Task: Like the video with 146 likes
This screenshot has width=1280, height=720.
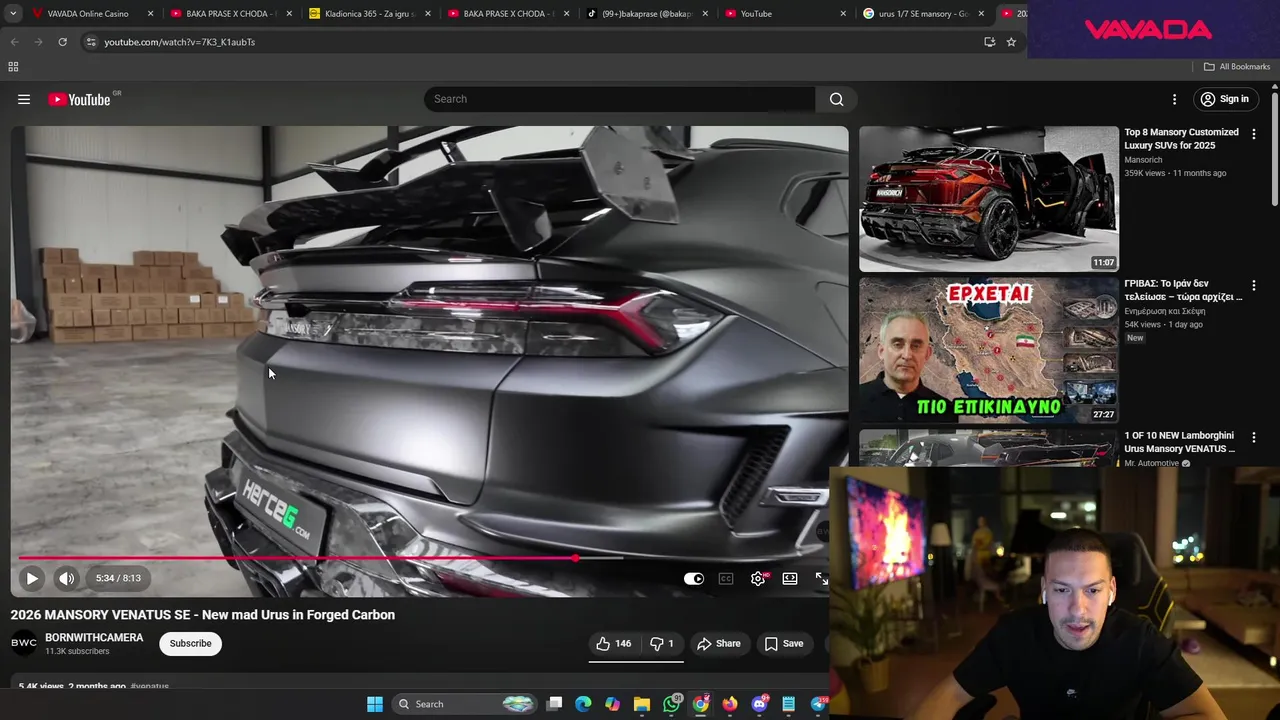Action: coord(614,643)
